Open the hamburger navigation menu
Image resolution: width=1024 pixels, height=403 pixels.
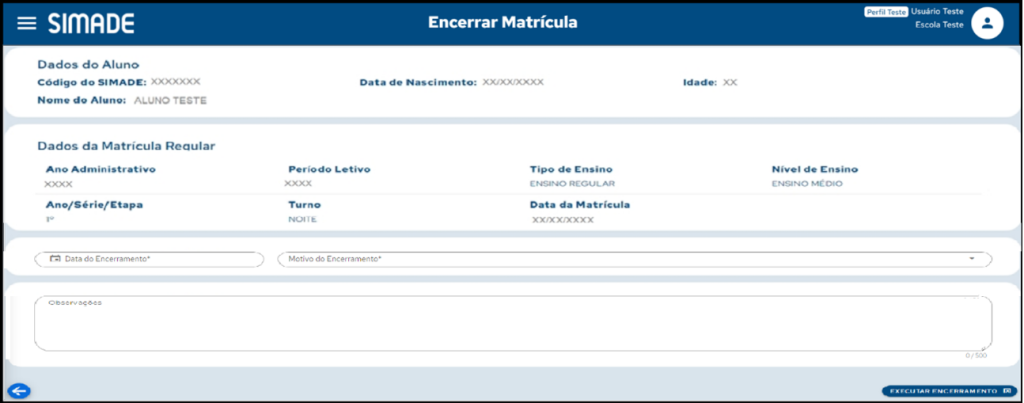click(x=26, y=23)
